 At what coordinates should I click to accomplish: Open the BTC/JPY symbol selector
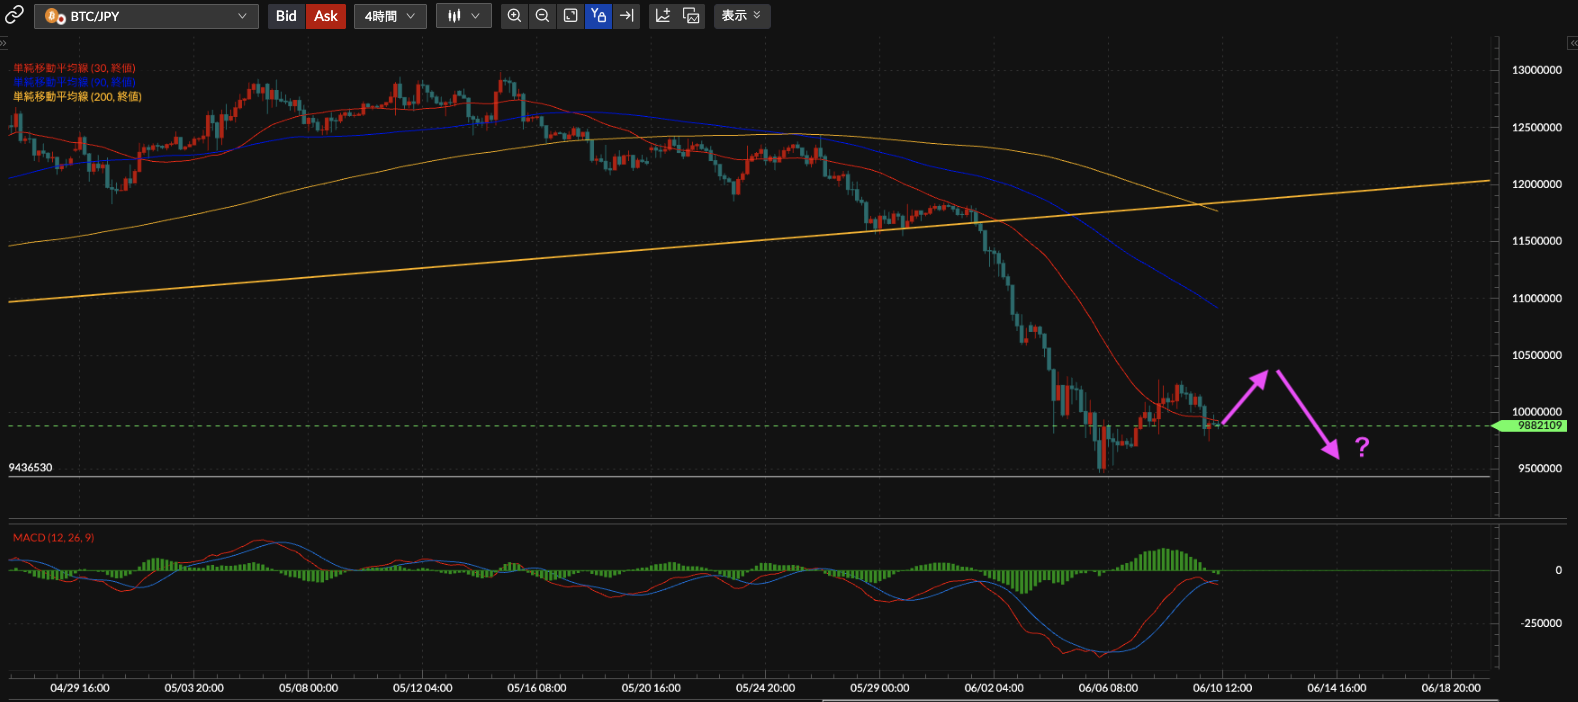pyautogui.click(x=146, y=16)
